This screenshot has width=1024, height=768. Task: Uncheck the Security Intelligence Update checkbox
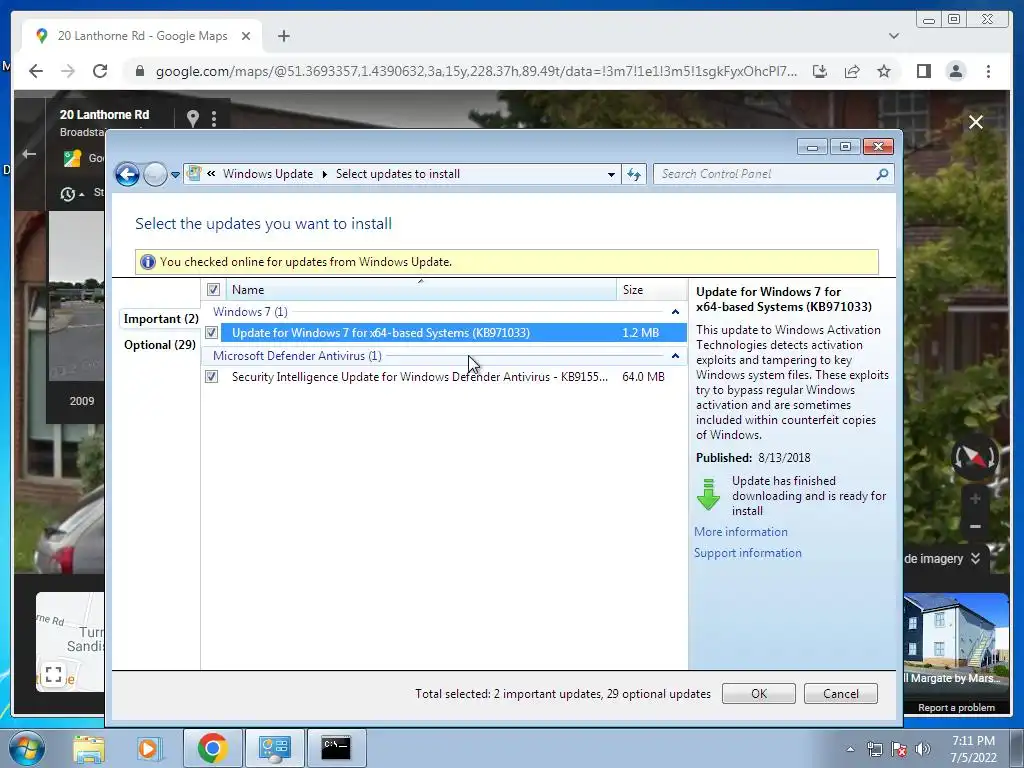tap(212, 377)
